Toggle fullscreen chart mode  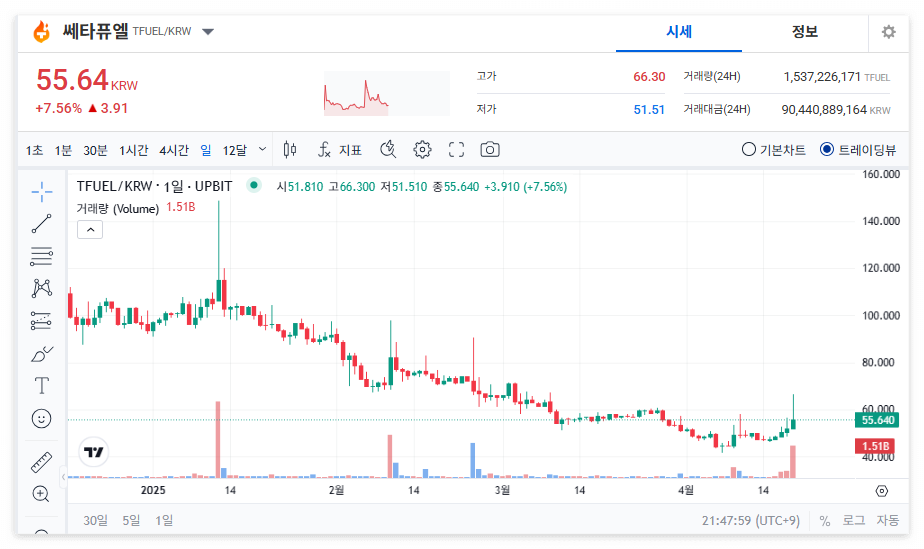pos(456,150)
